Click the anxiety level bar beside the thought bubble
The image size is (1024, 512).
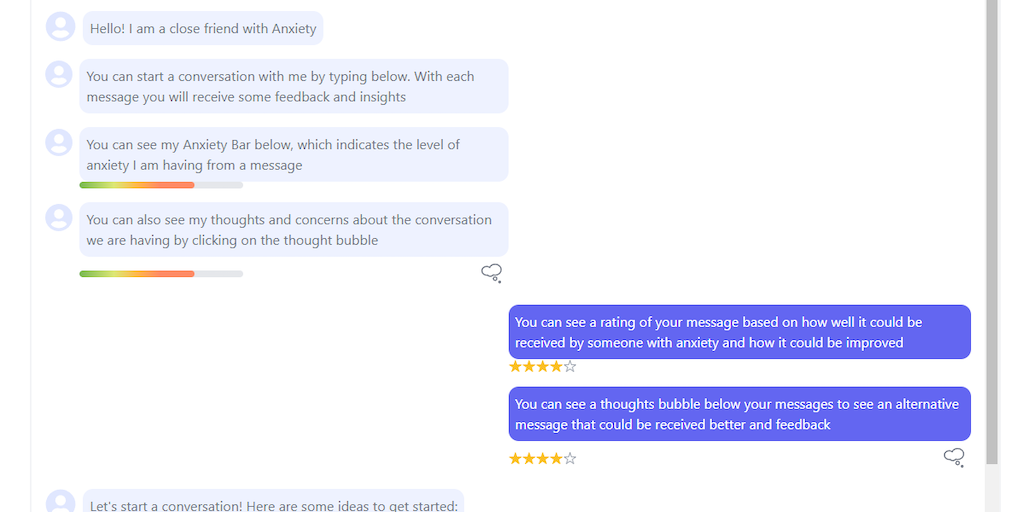tap(161, 274)
